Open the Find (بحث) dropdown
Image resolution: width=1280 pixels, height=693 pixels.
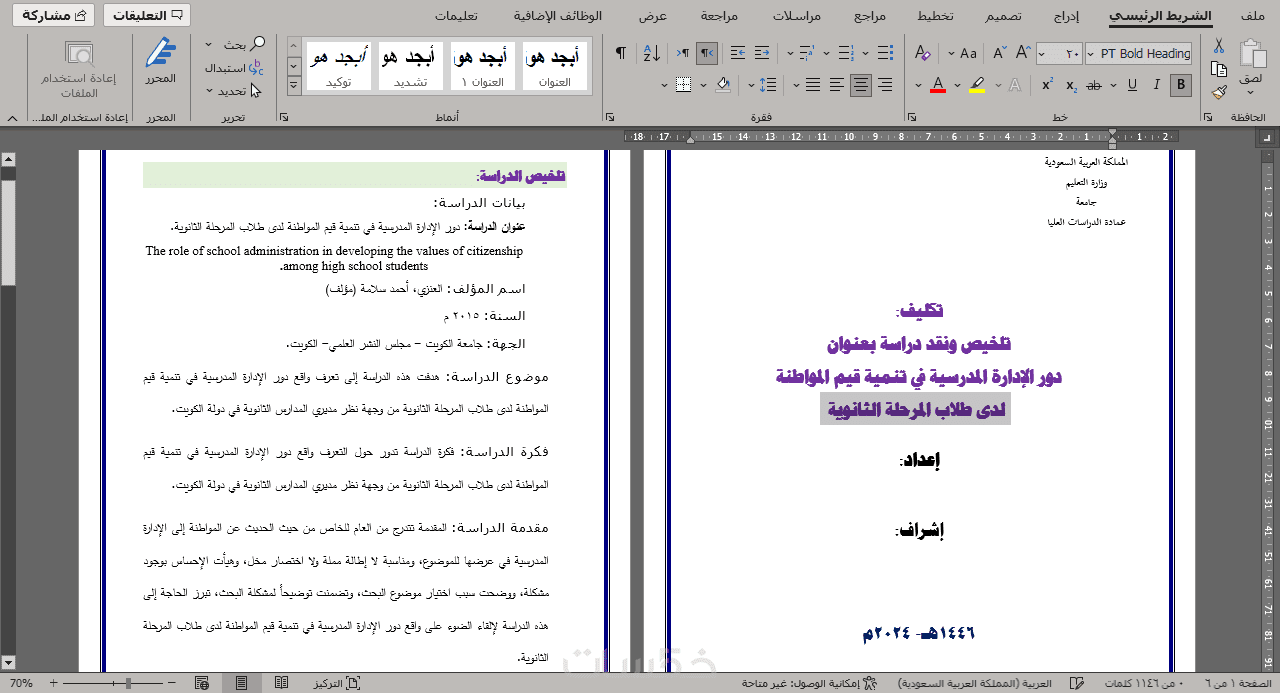pyautogui.click(x=209, y=45)
